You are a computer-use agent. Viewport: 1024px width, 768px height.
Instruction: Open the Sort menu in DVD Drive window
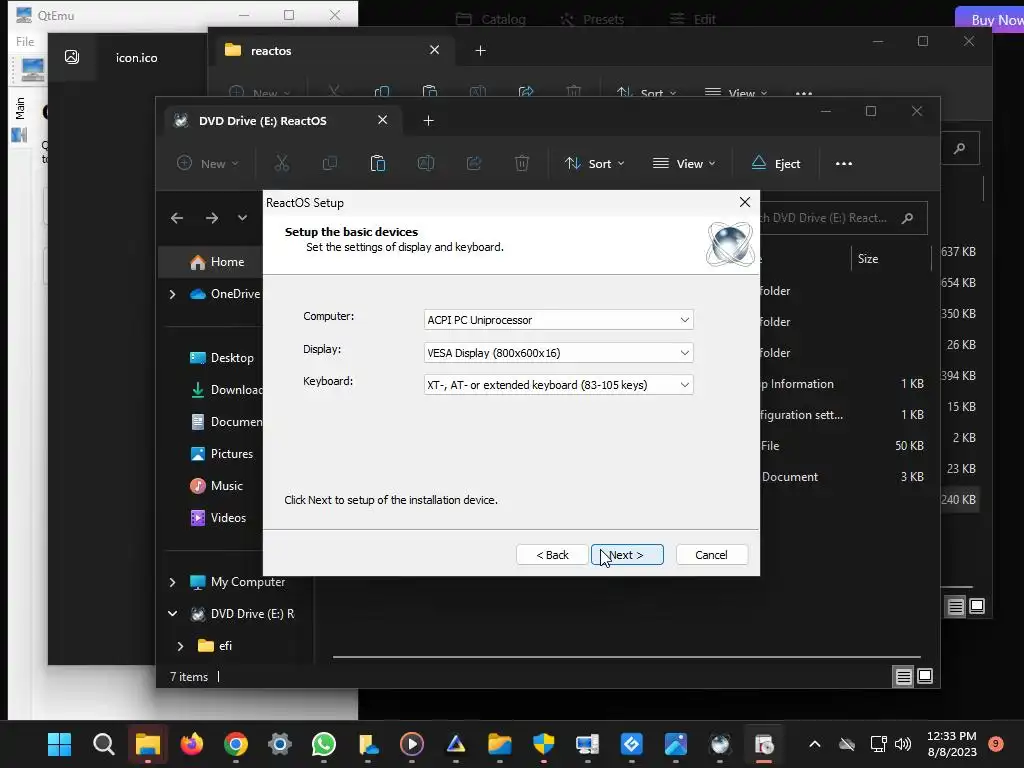594,163
